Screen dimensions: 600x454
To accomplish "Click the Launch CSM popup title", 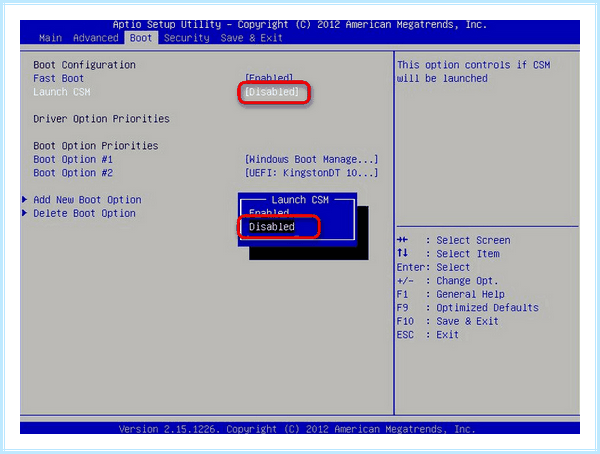I will 300,200.
